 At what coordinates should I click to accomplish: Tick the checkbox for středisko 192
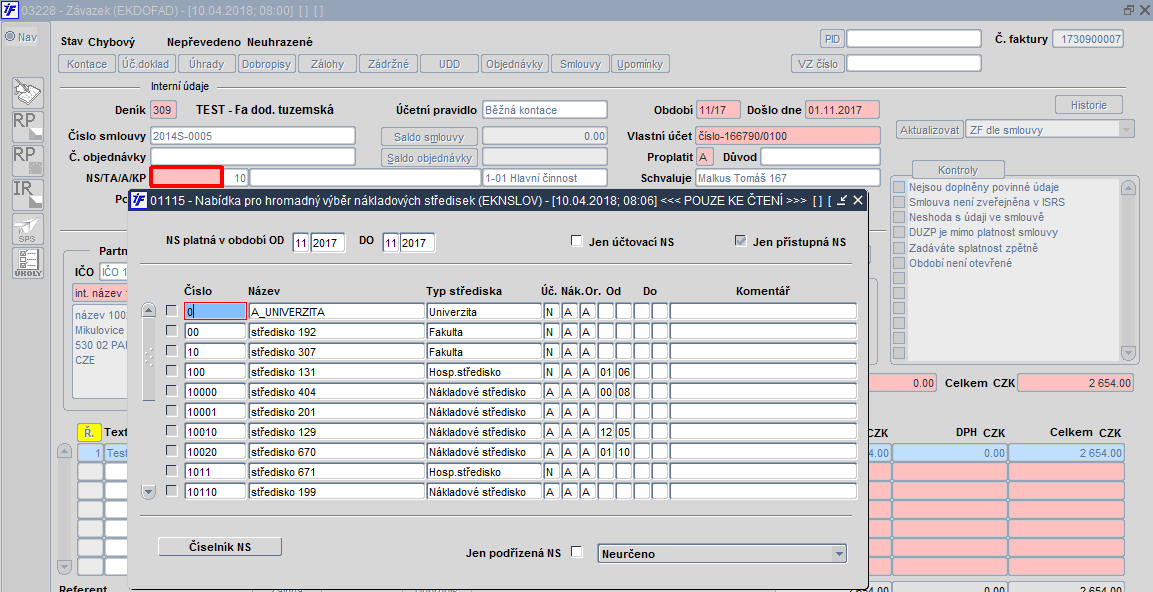point(171,331)
